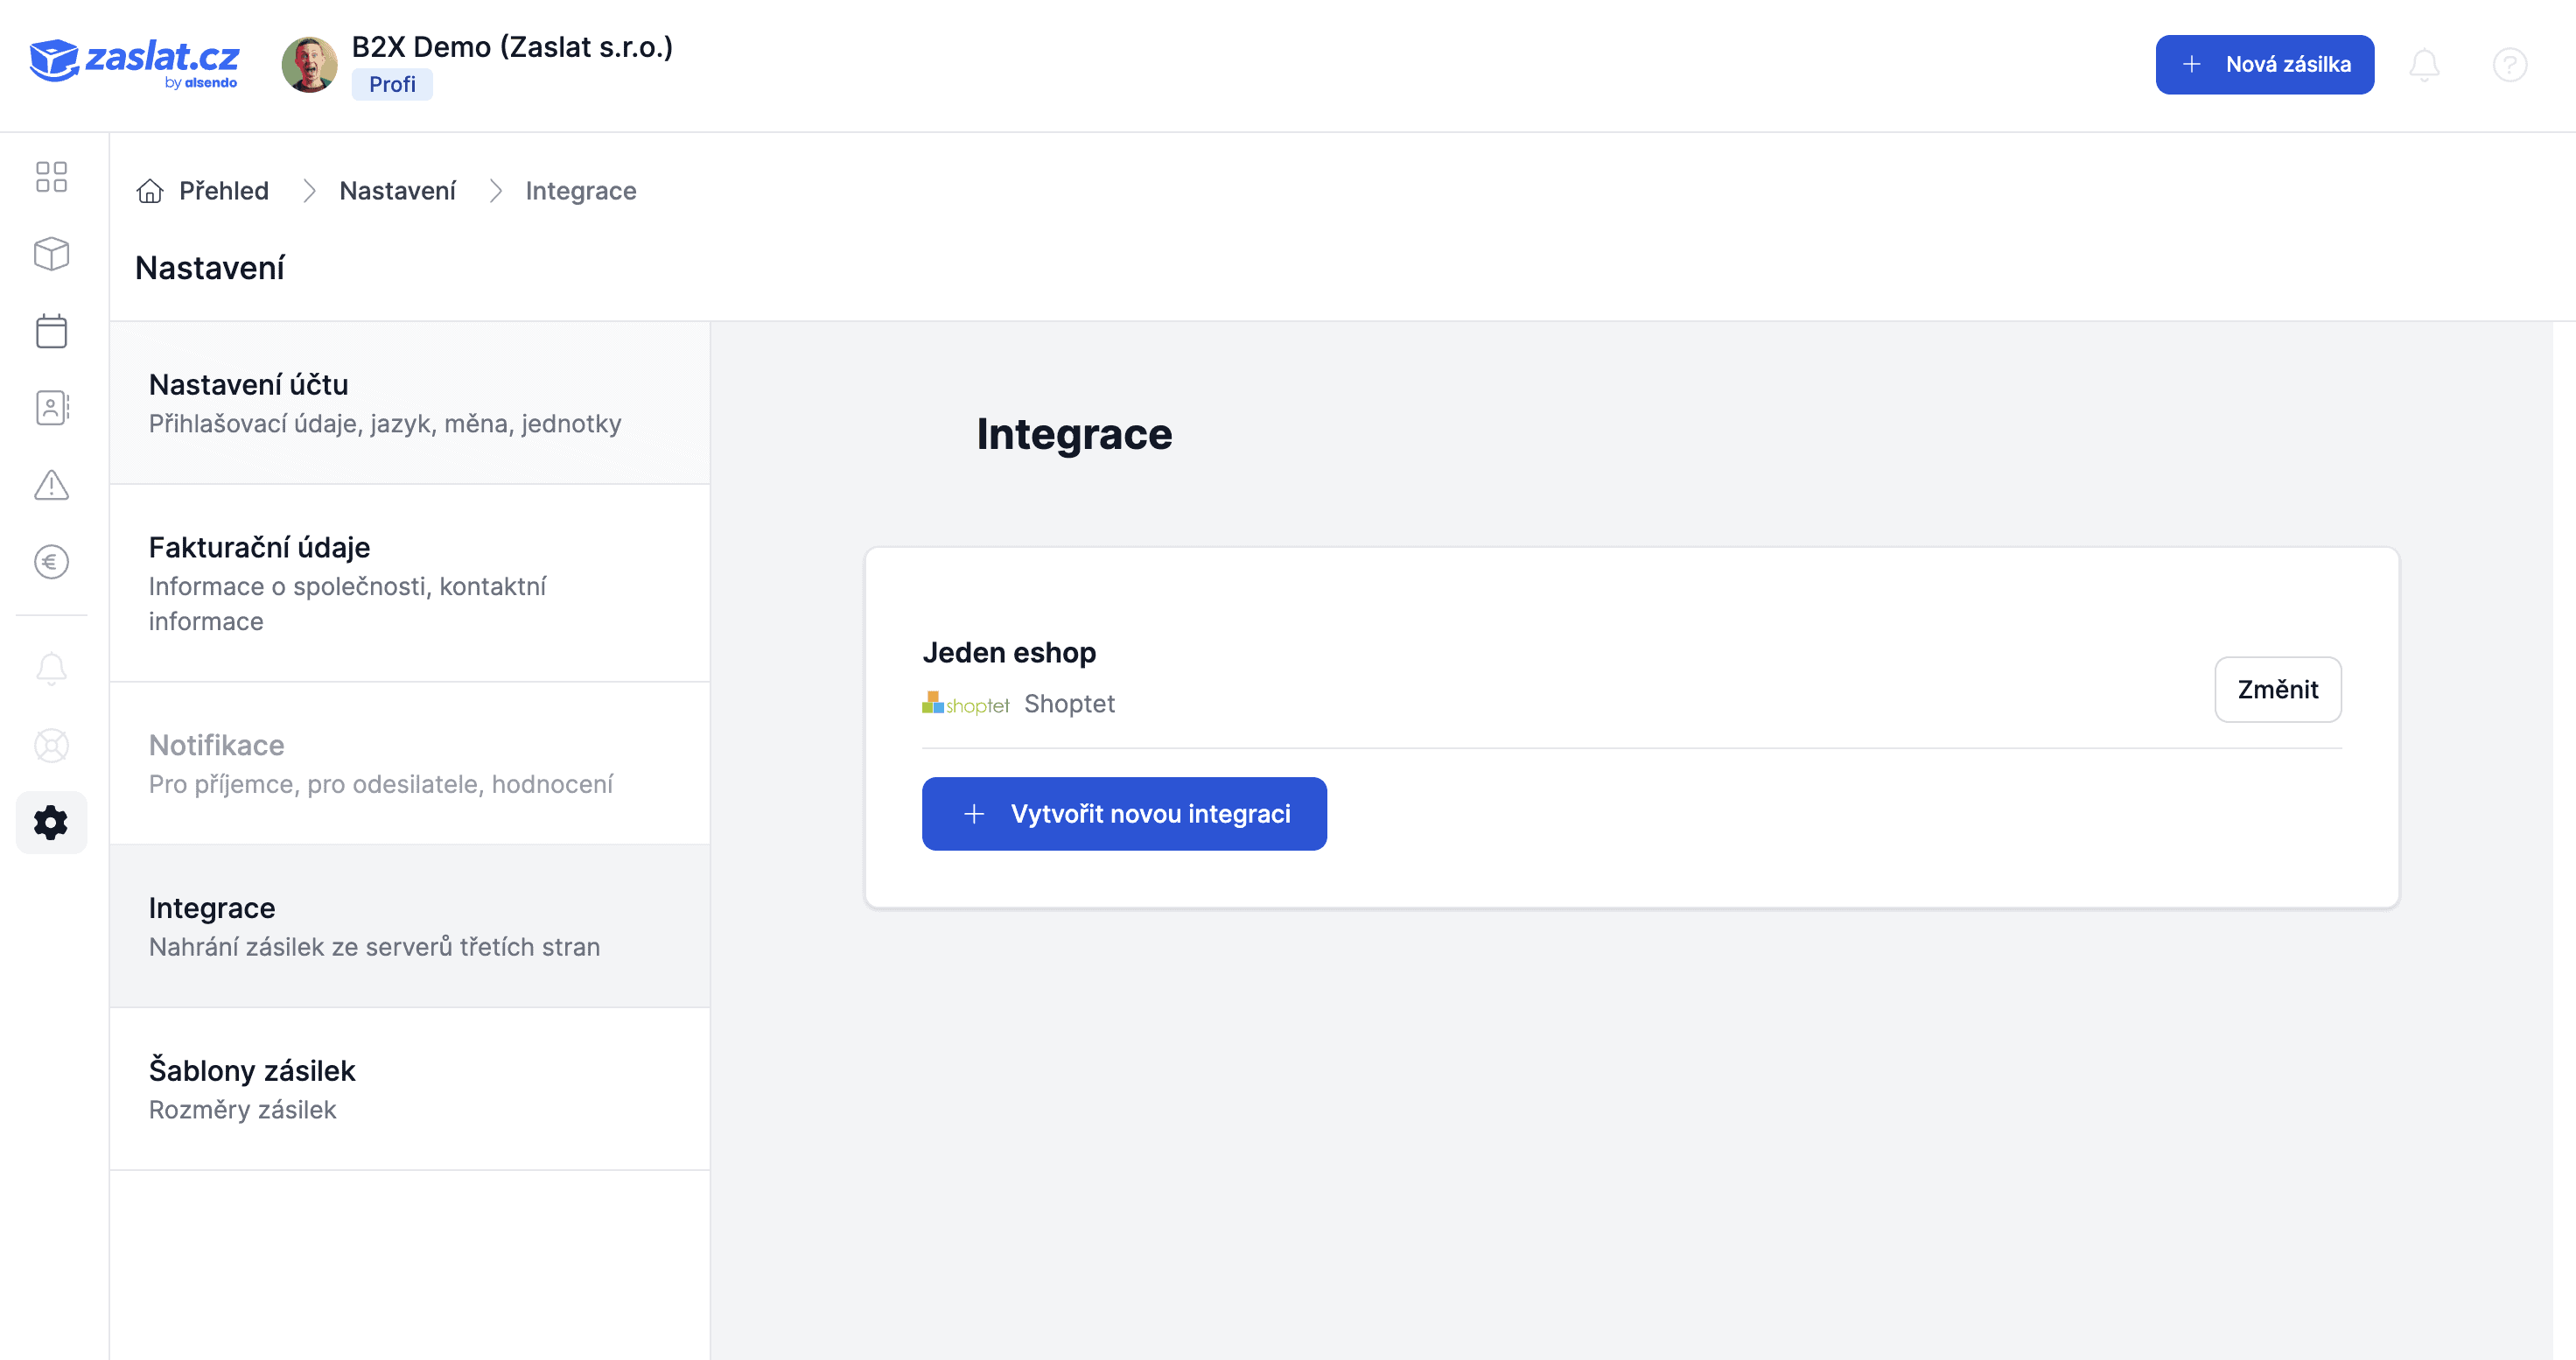Open the user profile avatar
This screenshot has height=1360, width=2576.
(310, 65)
